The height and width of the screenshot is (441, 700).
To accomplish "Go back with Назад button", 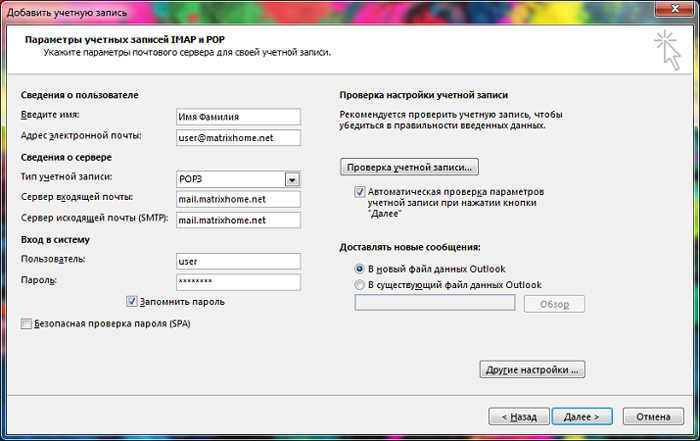I will tap(519, 416).
